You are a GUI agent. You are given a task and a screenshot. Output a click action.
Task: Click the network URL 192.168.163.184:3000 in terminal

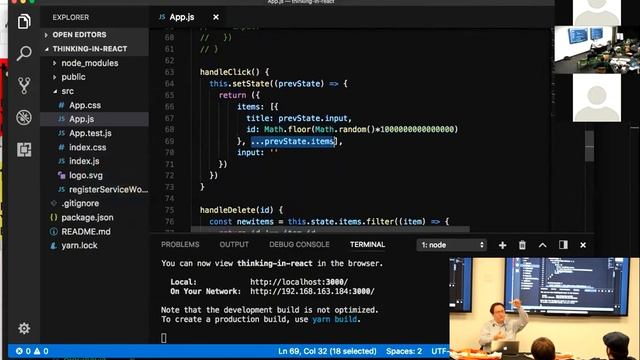coord(312,291)
